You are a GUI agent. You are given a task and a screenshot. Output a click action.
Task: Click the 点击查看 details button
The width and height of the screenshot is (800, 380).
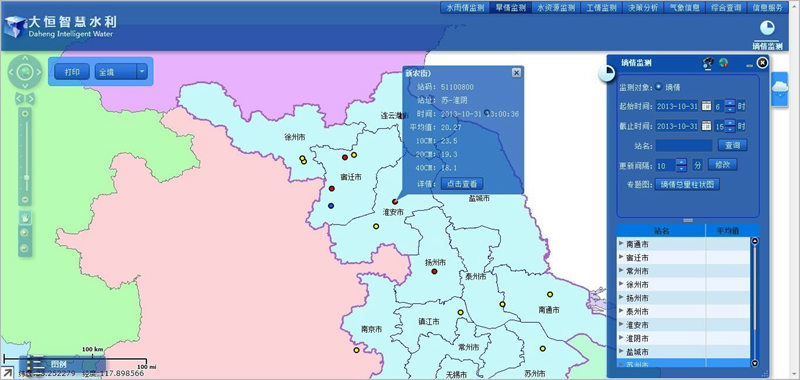coord(462,184)
